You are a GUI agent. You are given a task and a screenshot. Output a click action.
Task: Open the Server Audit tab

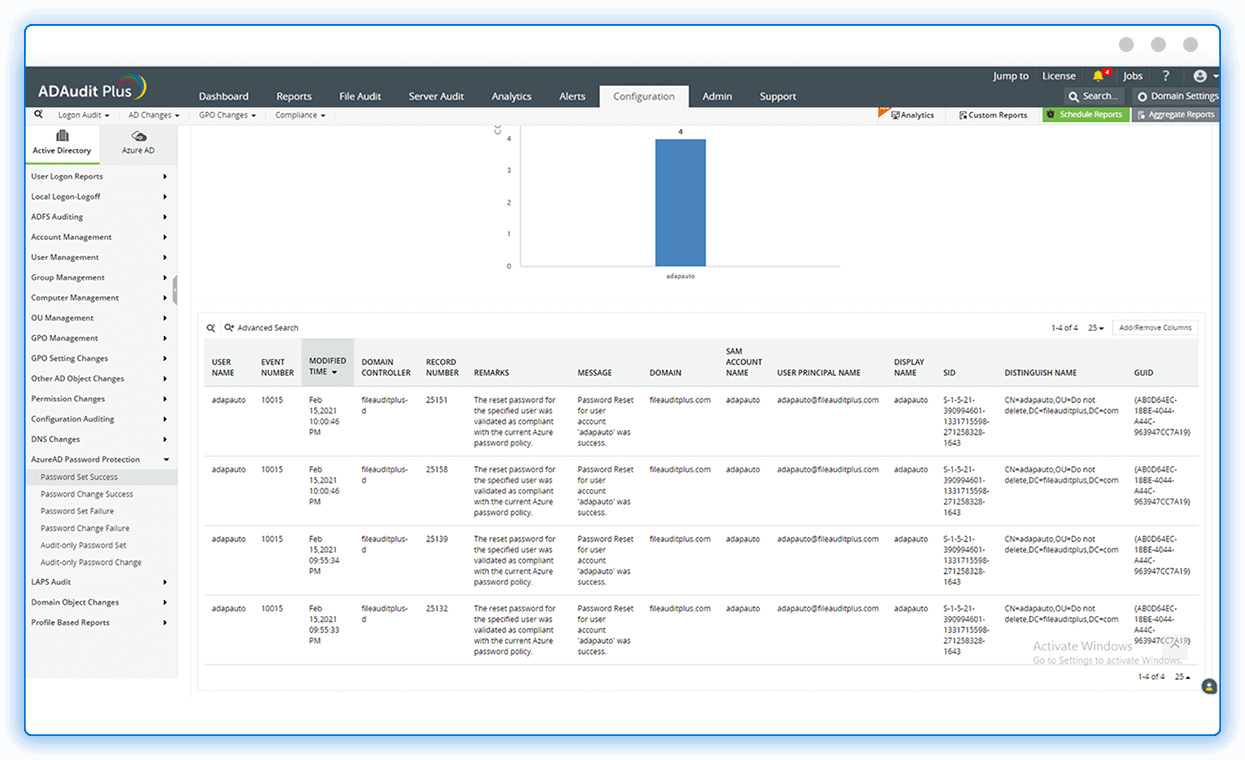click(436, 96)
